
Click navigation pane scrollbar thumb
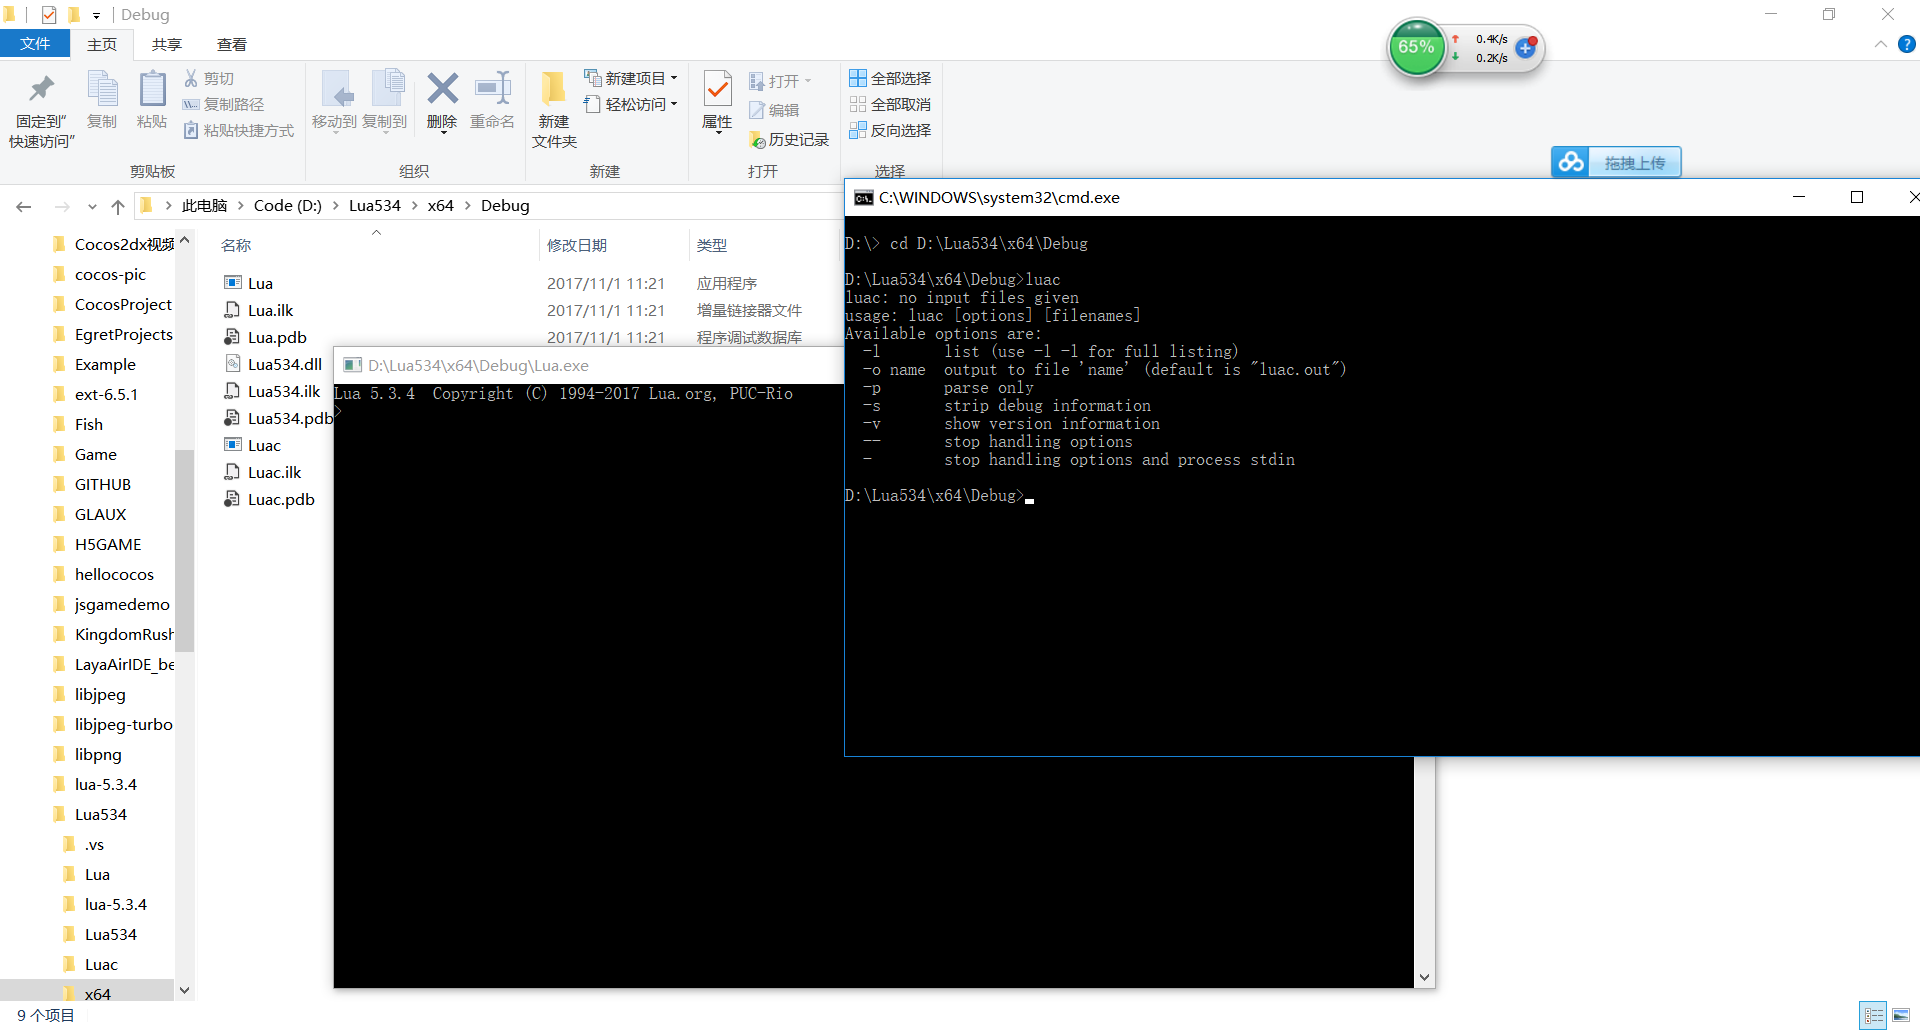(184, 550)
